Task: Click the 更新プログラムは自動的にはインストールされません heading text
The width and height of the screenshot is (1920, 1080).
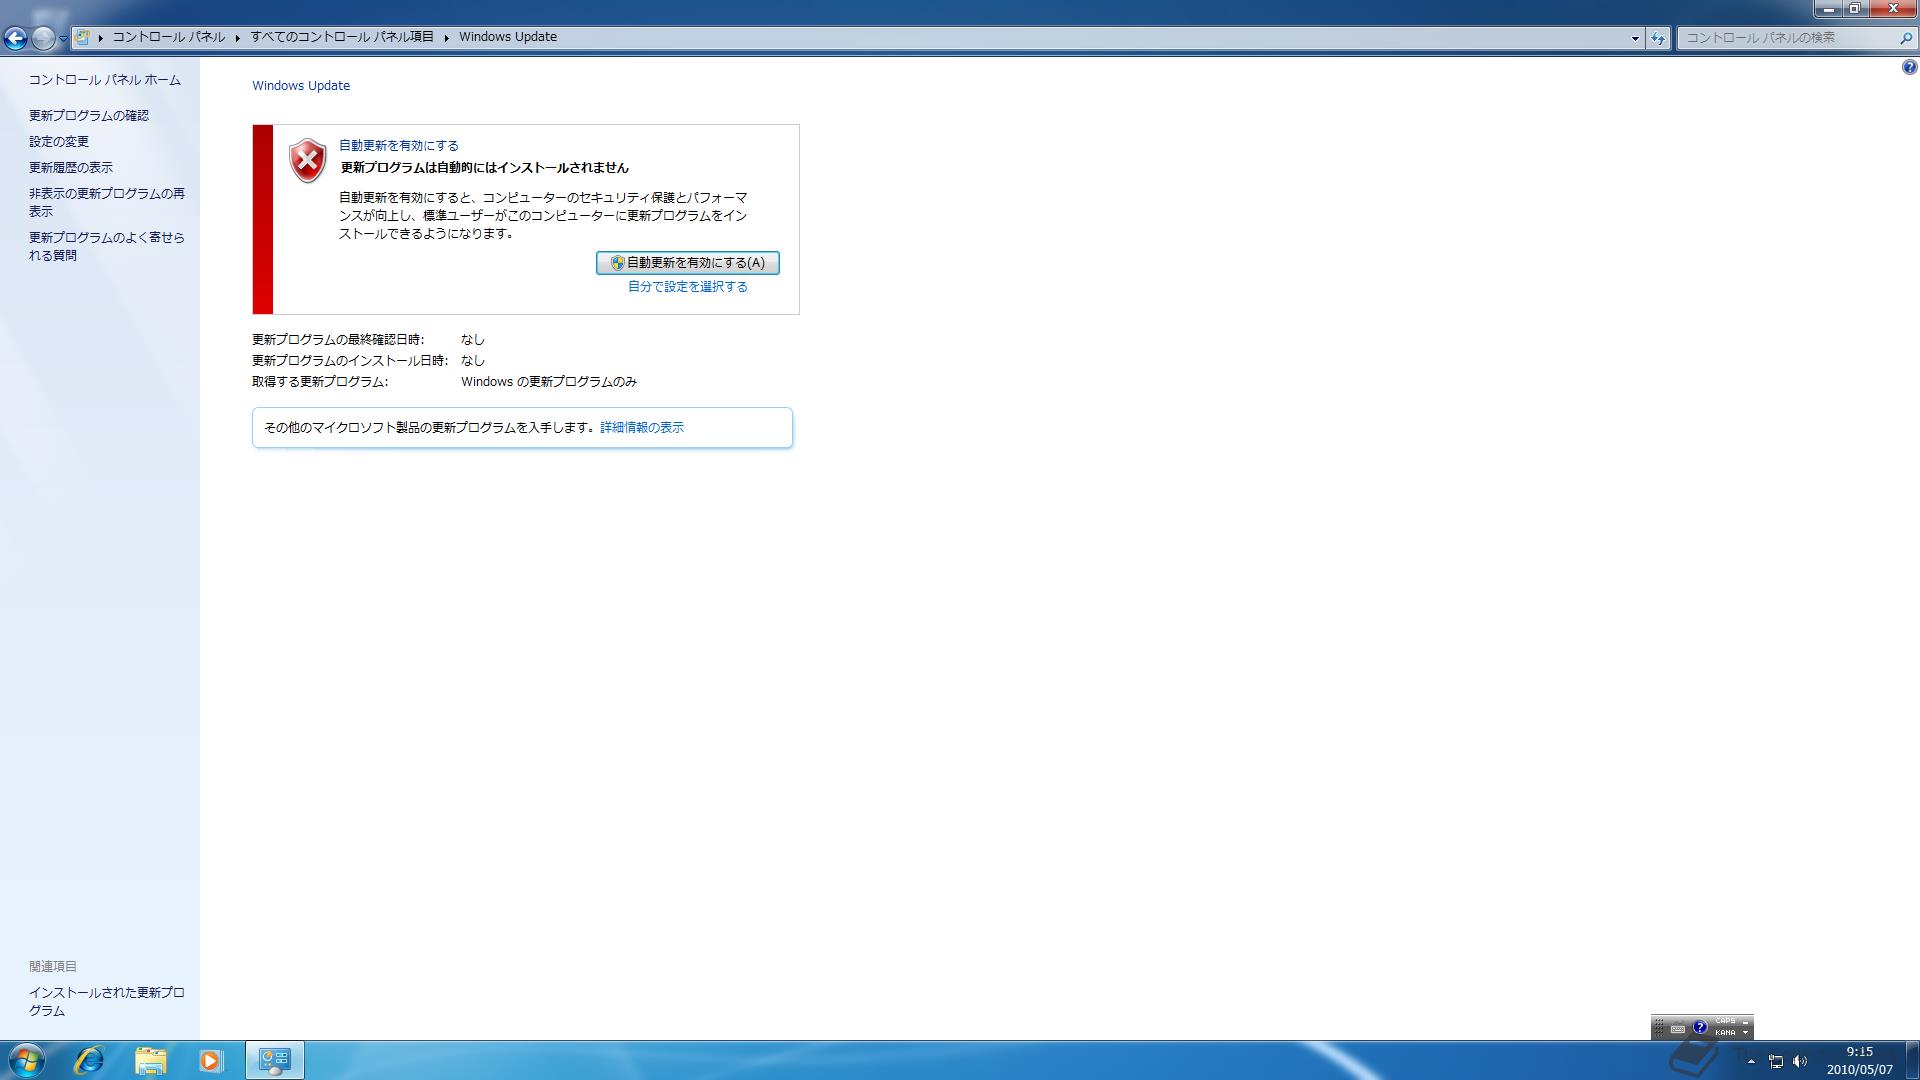Action: (485, 168)
